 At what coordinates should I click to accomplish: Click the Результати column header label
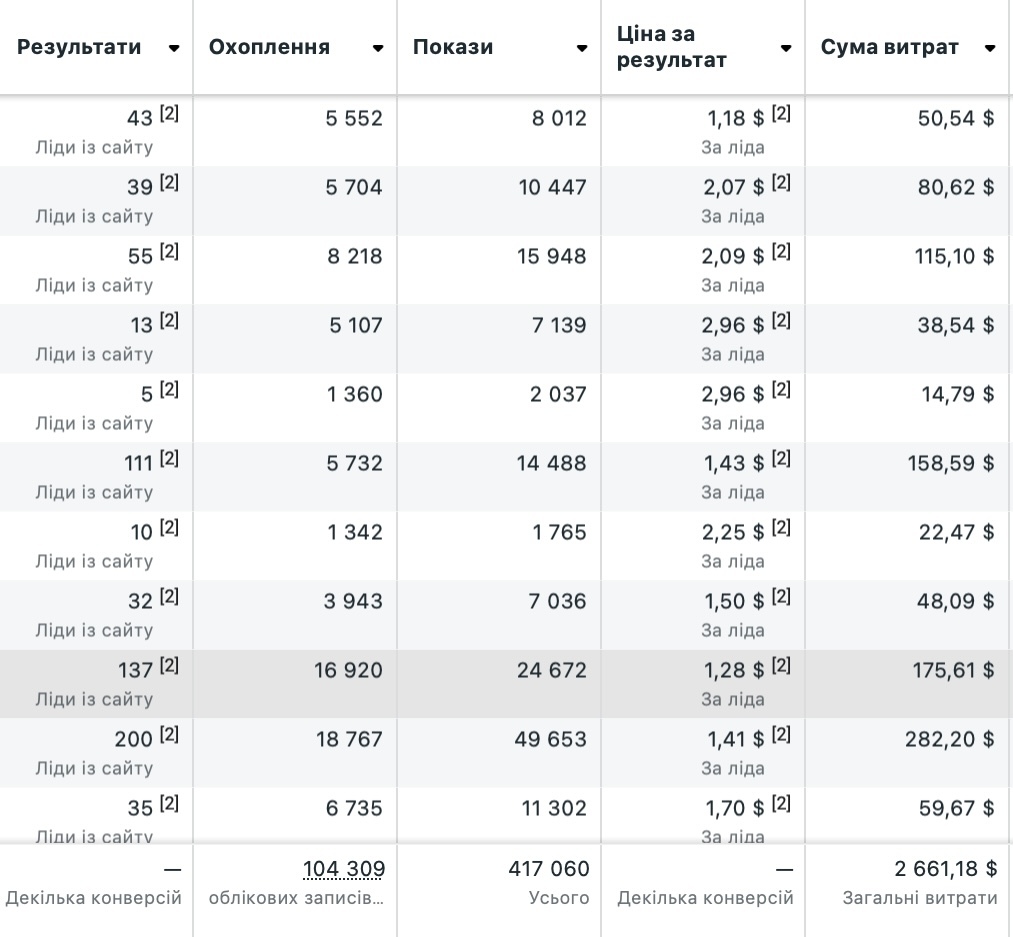80,47
